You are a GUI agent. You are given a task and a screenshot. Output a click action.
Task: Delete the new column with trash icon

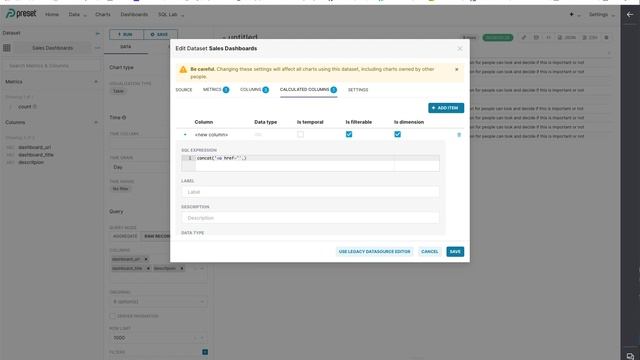(459, 135)
